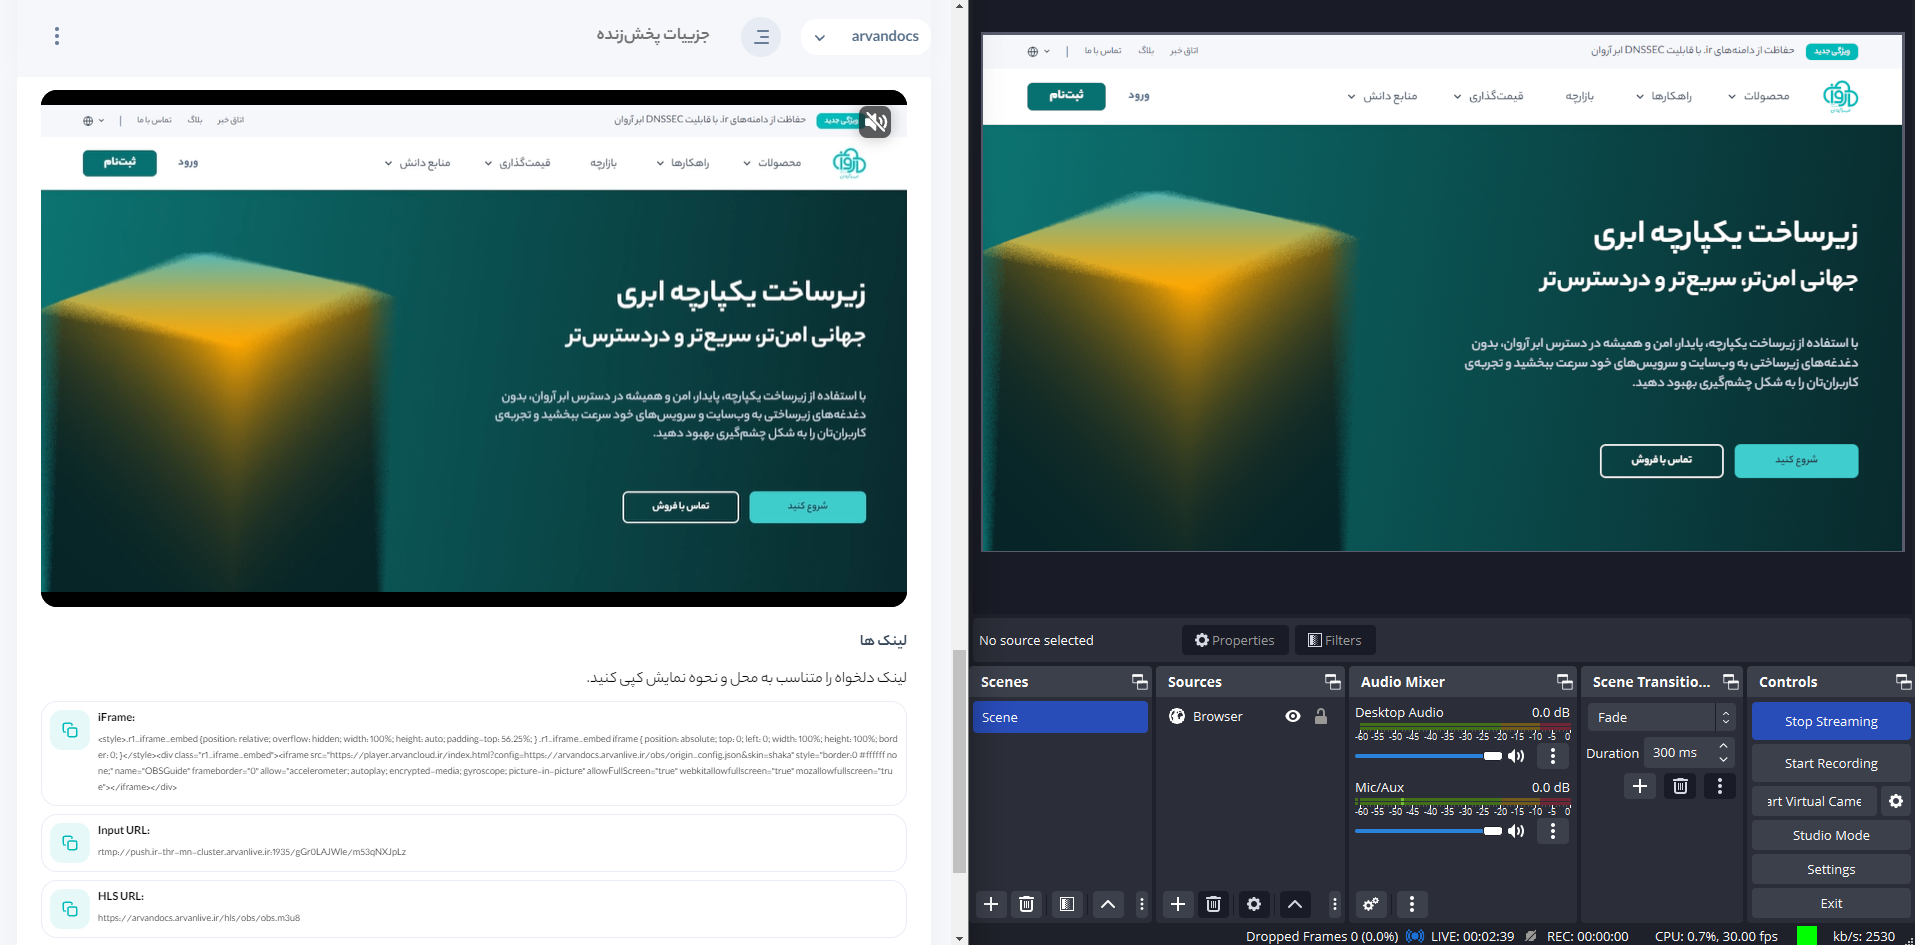Lock the Browser source
This screenshot has width=1915, height=945.
click(1321, 716)
